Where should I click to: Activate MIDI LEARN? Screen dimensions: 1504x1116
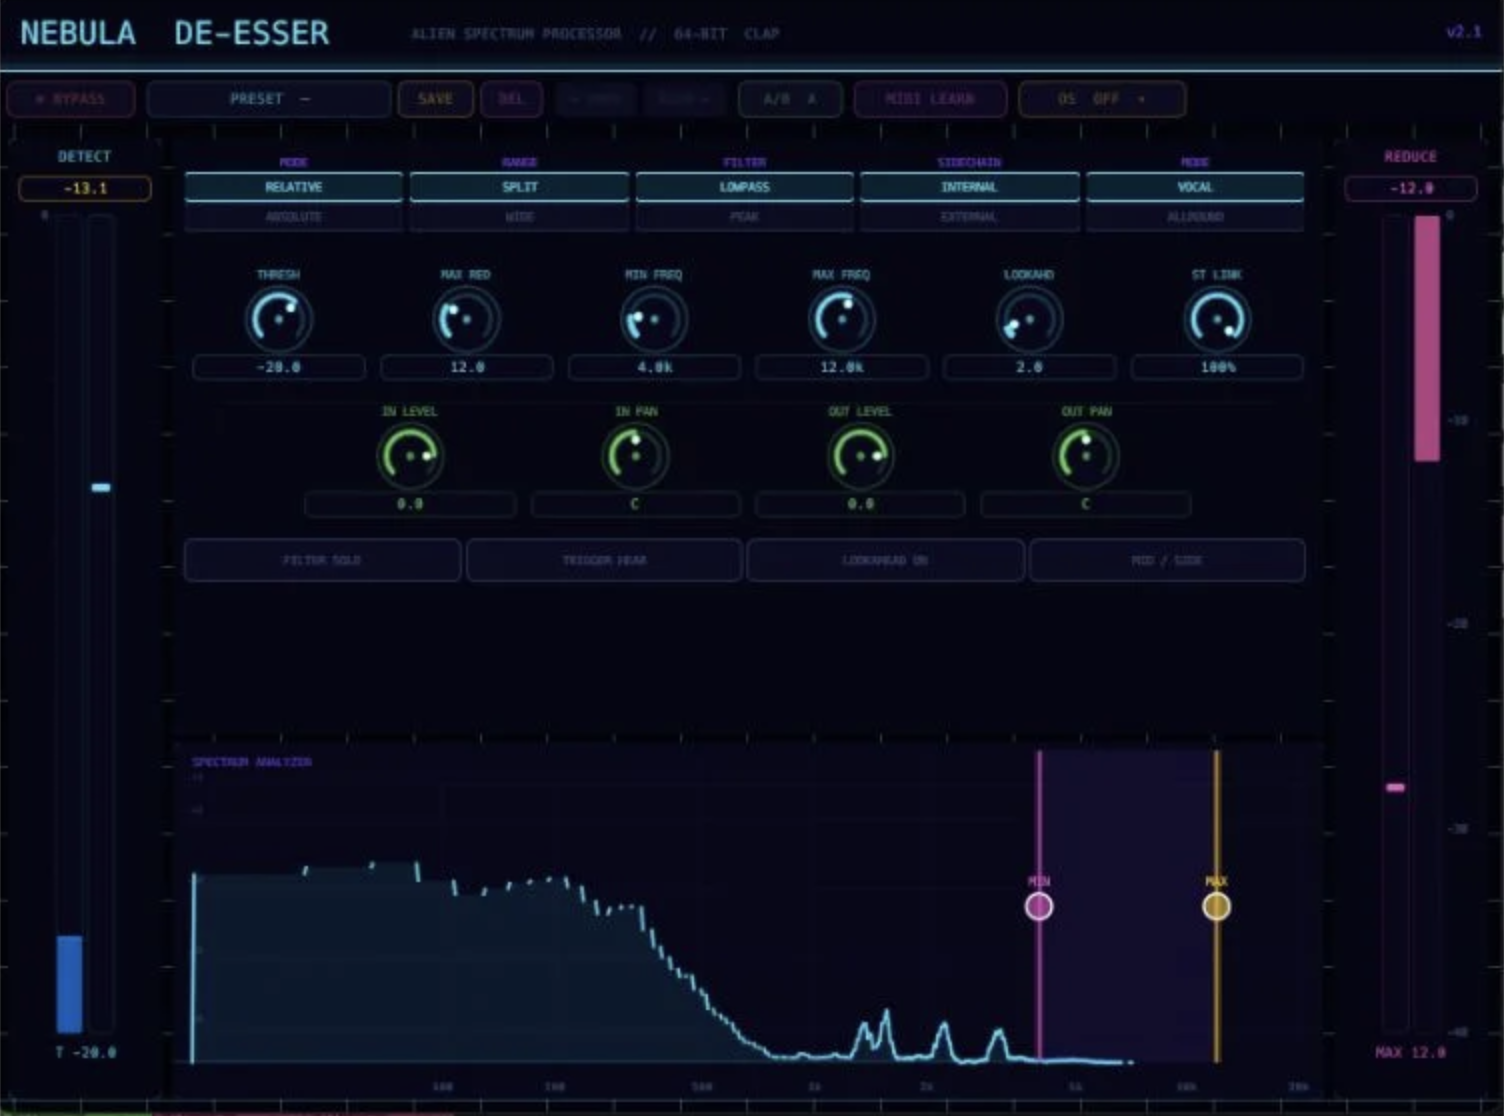(x=930, y=99)
